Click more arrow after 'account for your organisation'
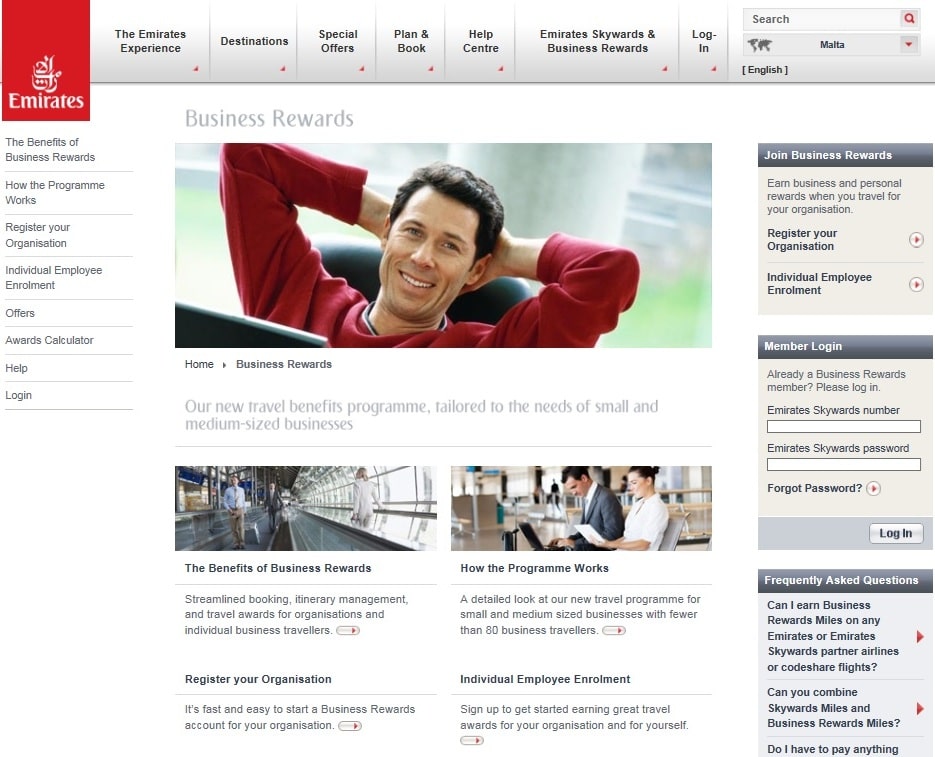Image resolution: width=935 pixels, height=757 pixels. 350,726
